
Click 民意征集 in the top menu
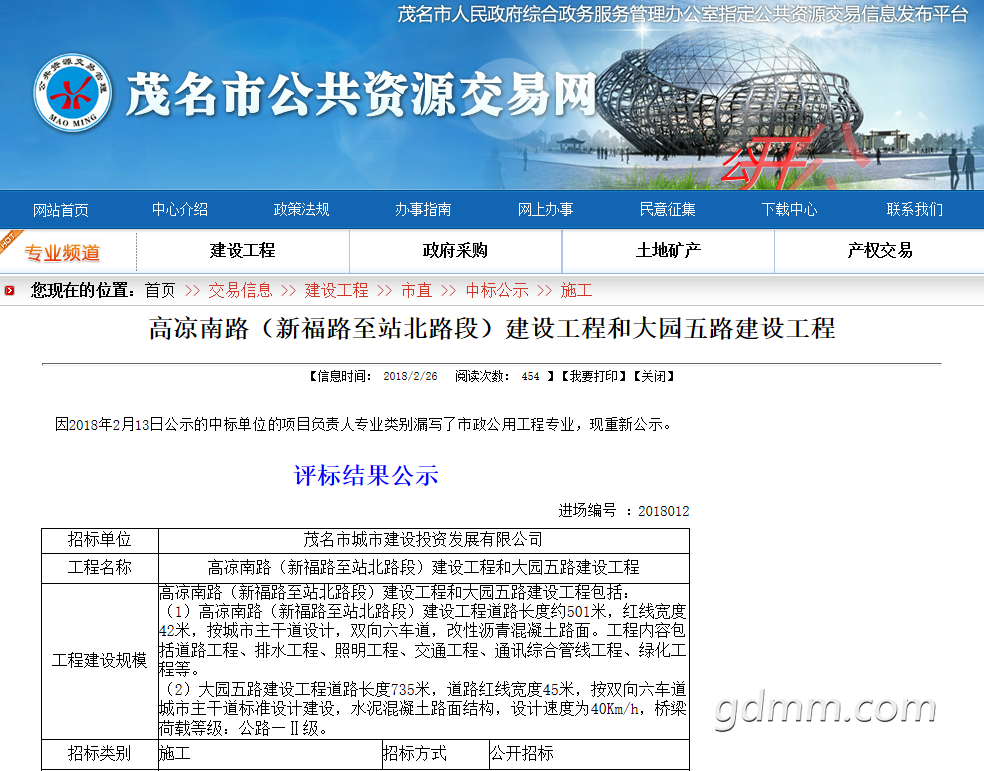tap(667, 210)
